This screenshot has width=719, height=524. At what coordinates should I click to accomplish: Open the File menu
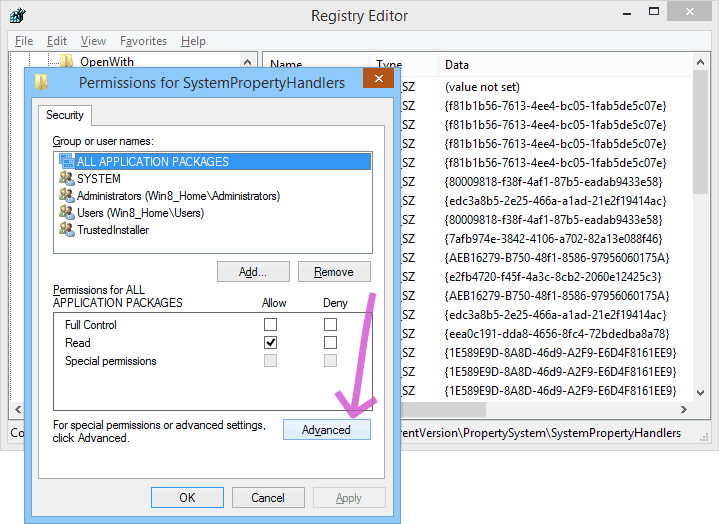(x=24, y=41)
